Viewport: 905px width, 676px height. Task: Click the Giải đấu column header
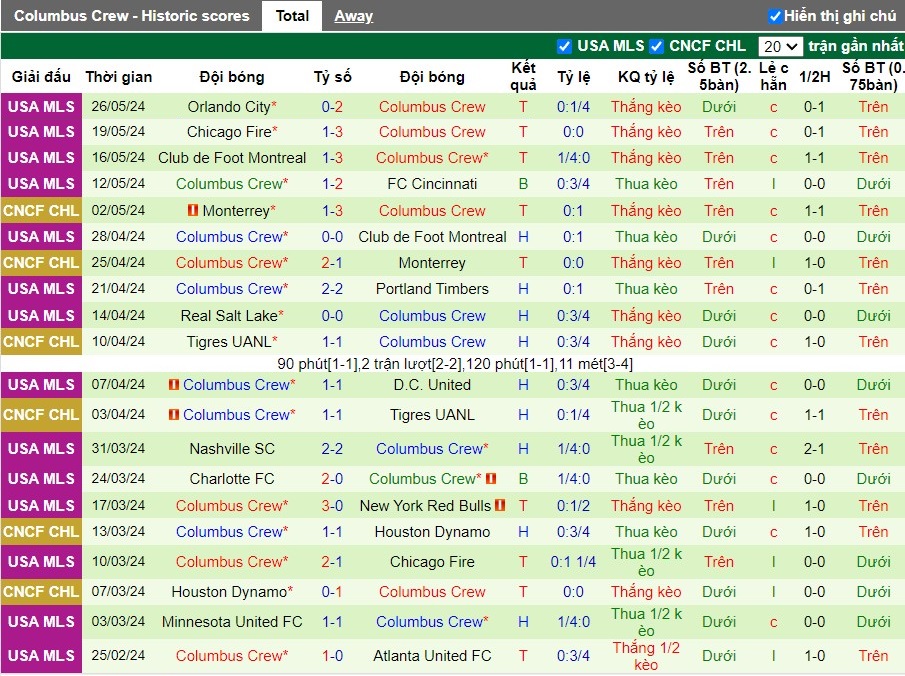point(41,77)
